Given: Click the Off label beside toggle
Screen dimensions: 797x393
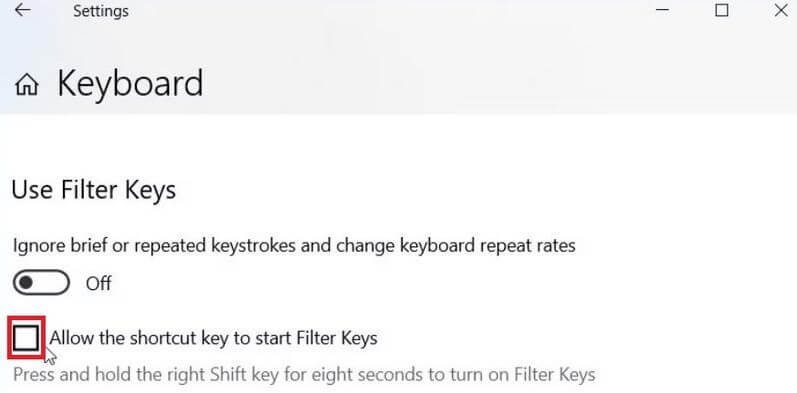Looking at the screenshot, I should pyautogui.click(x=99, y=283).
